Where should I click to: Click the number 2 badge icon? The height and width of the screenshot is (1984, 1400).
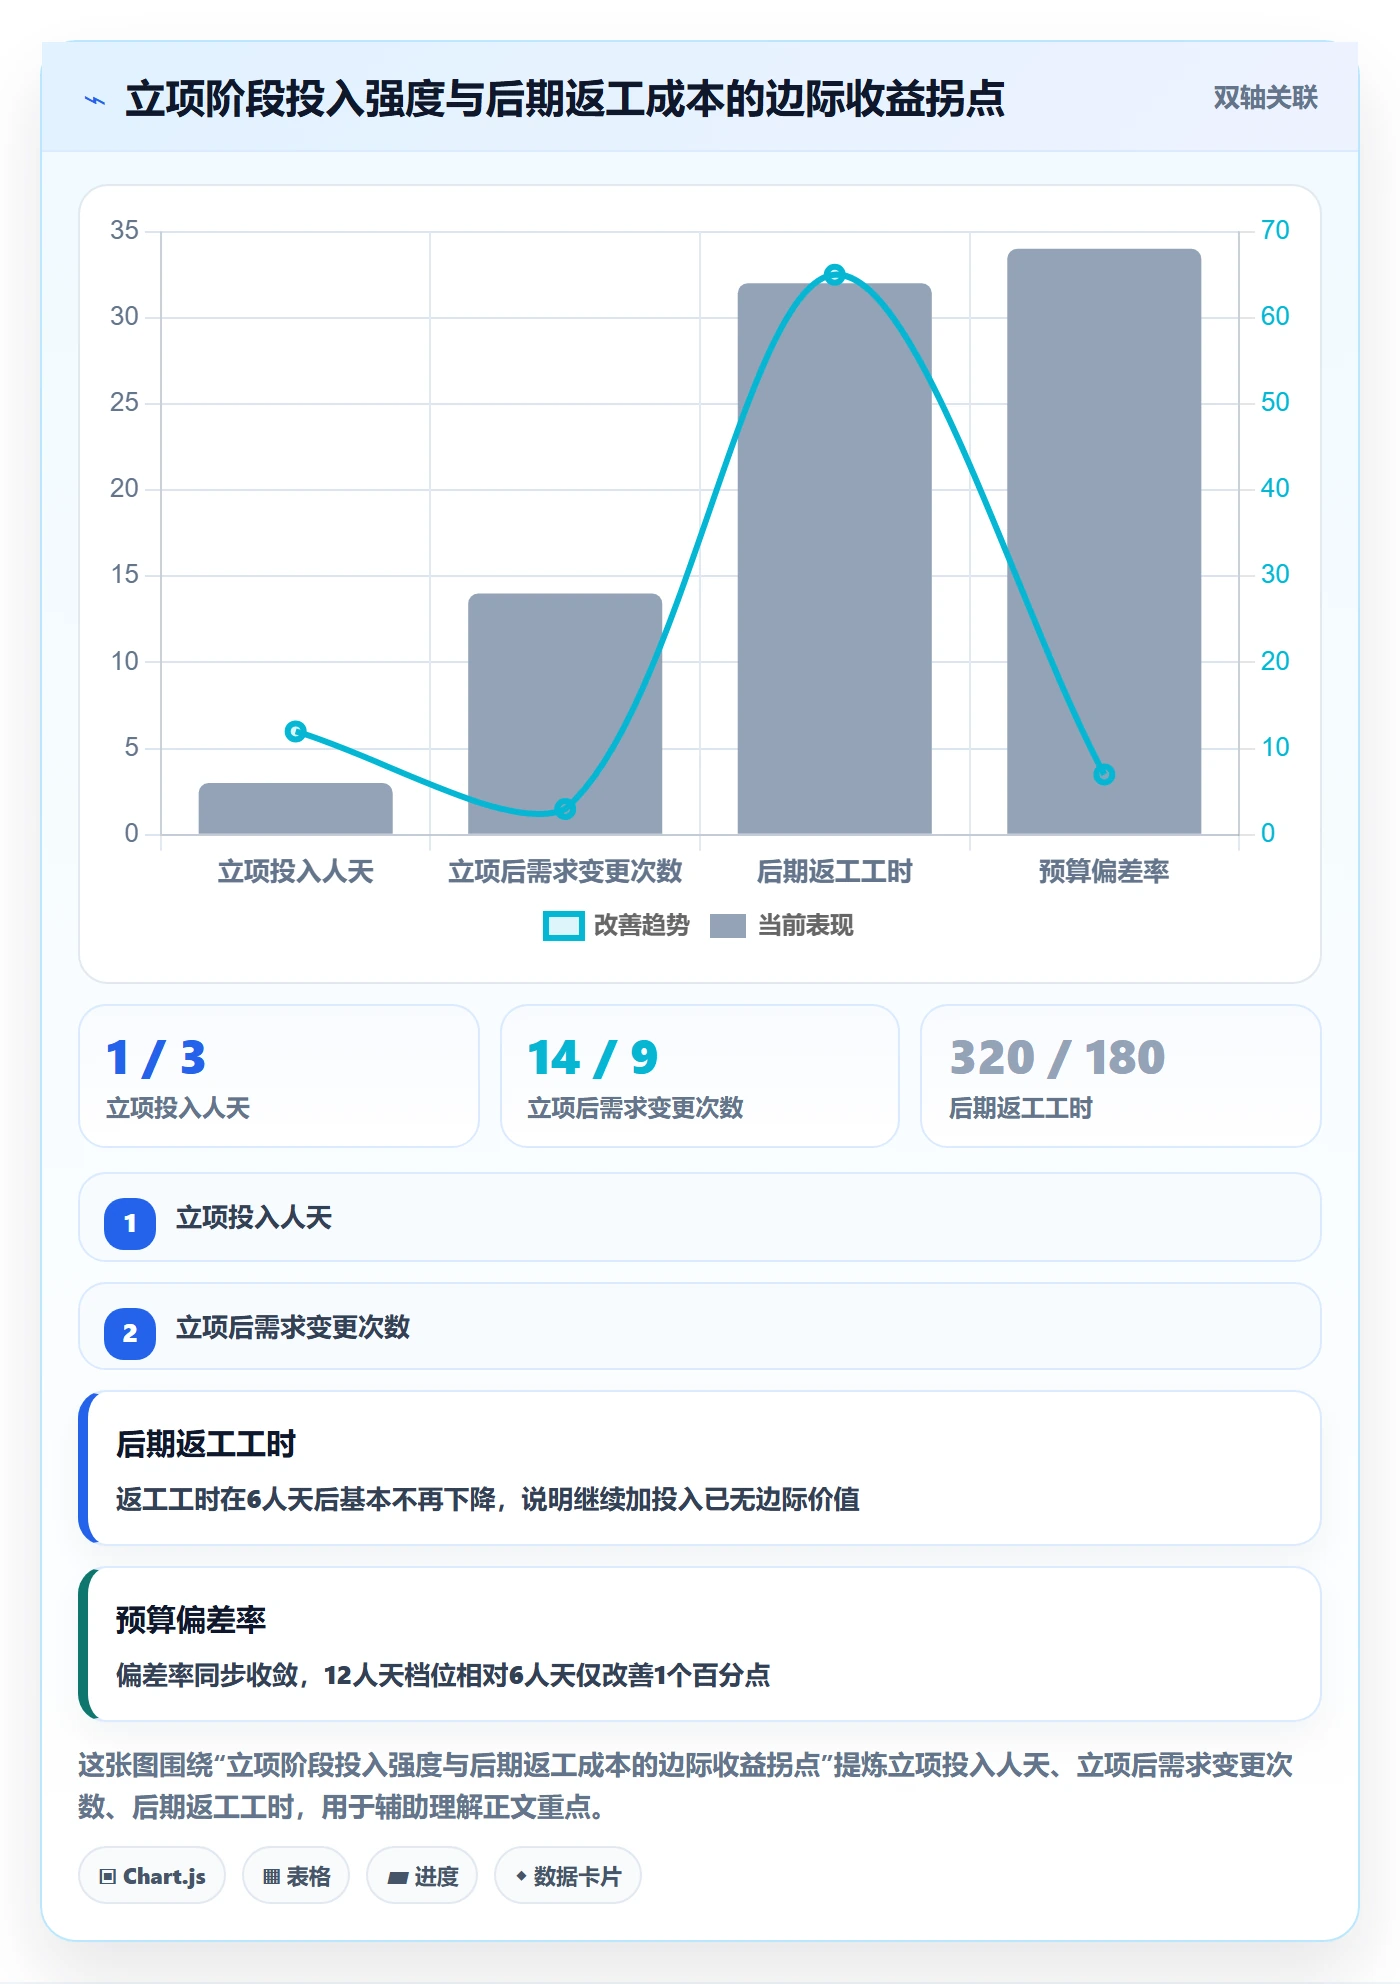[130, 1333]
